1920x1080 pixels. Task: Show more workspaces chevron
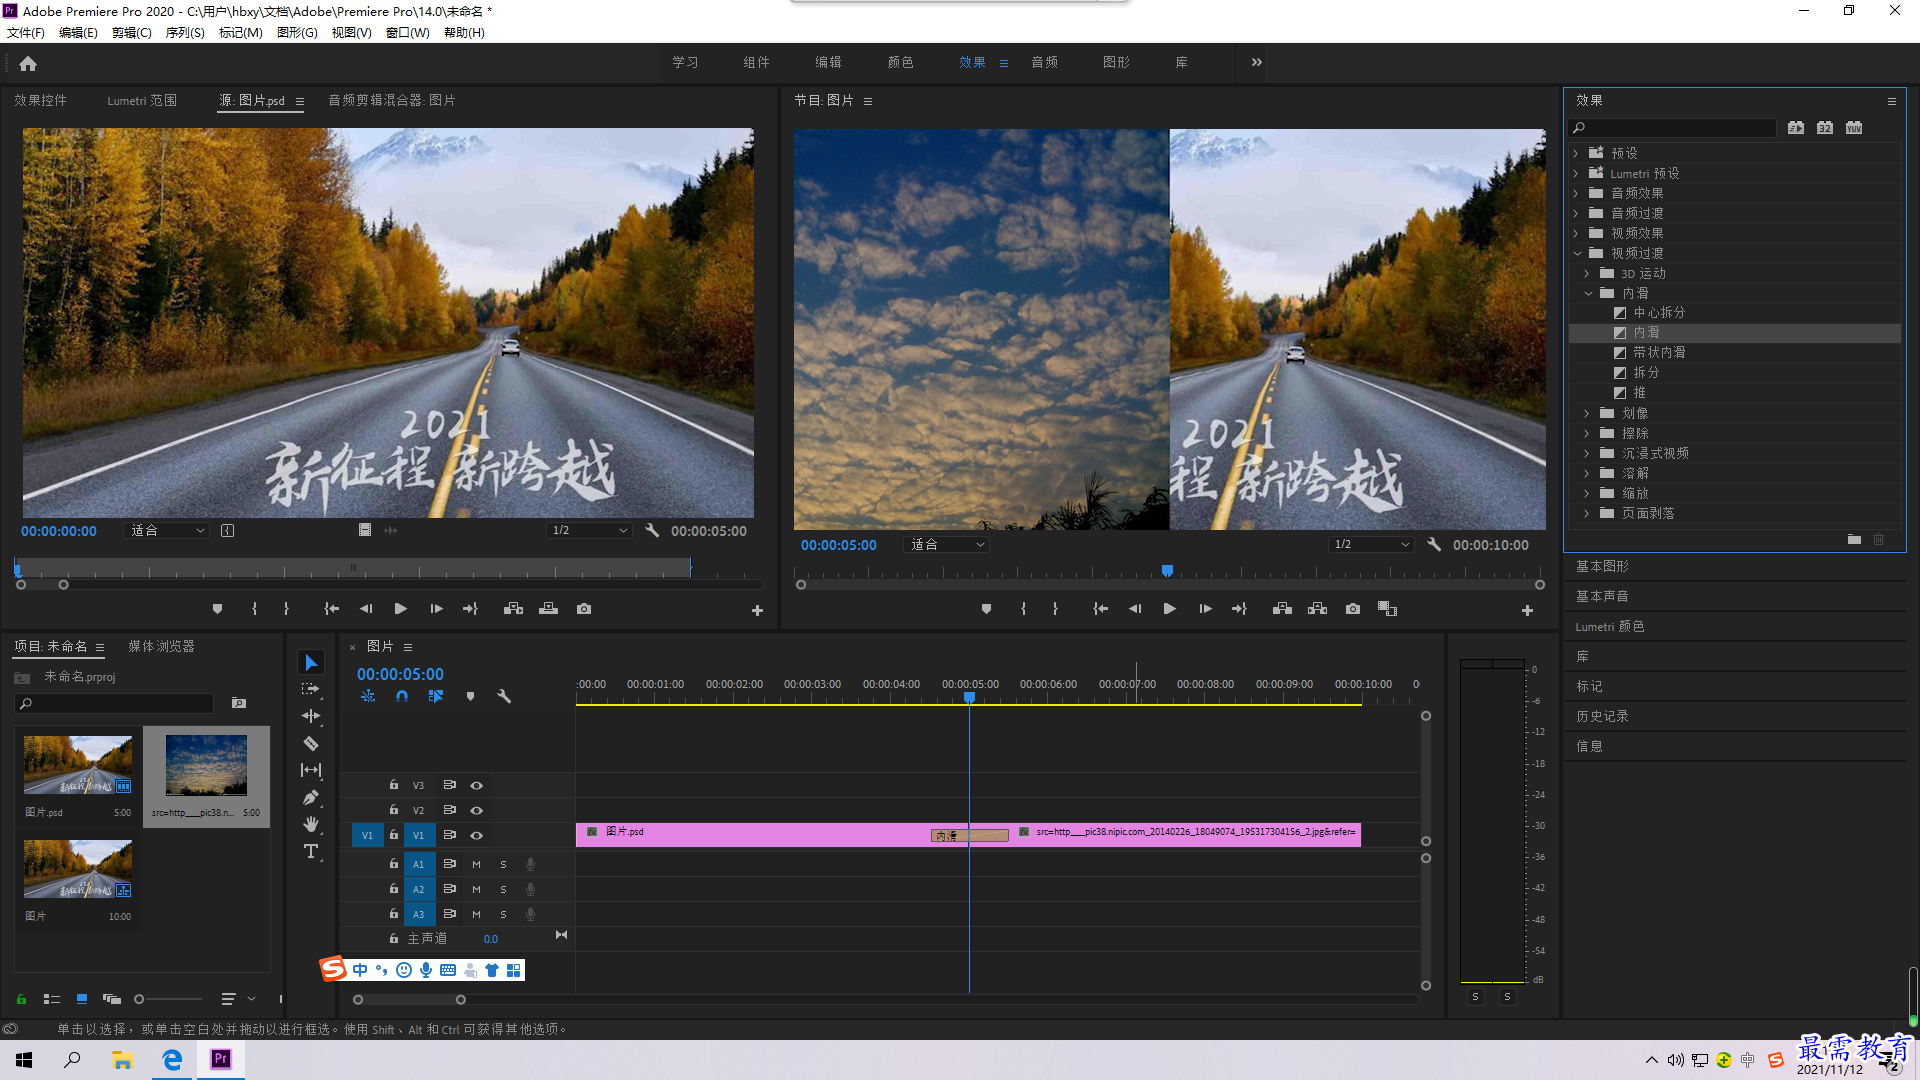(1257, 62)
